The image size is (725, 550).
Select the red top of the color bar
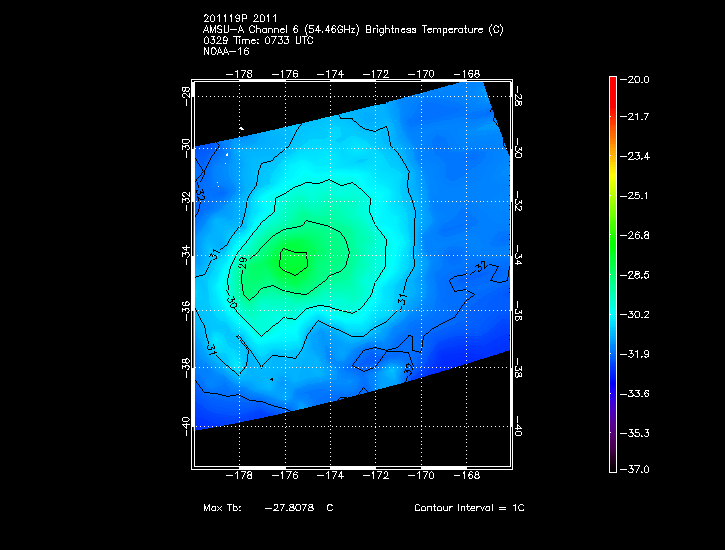coord(612,82)
